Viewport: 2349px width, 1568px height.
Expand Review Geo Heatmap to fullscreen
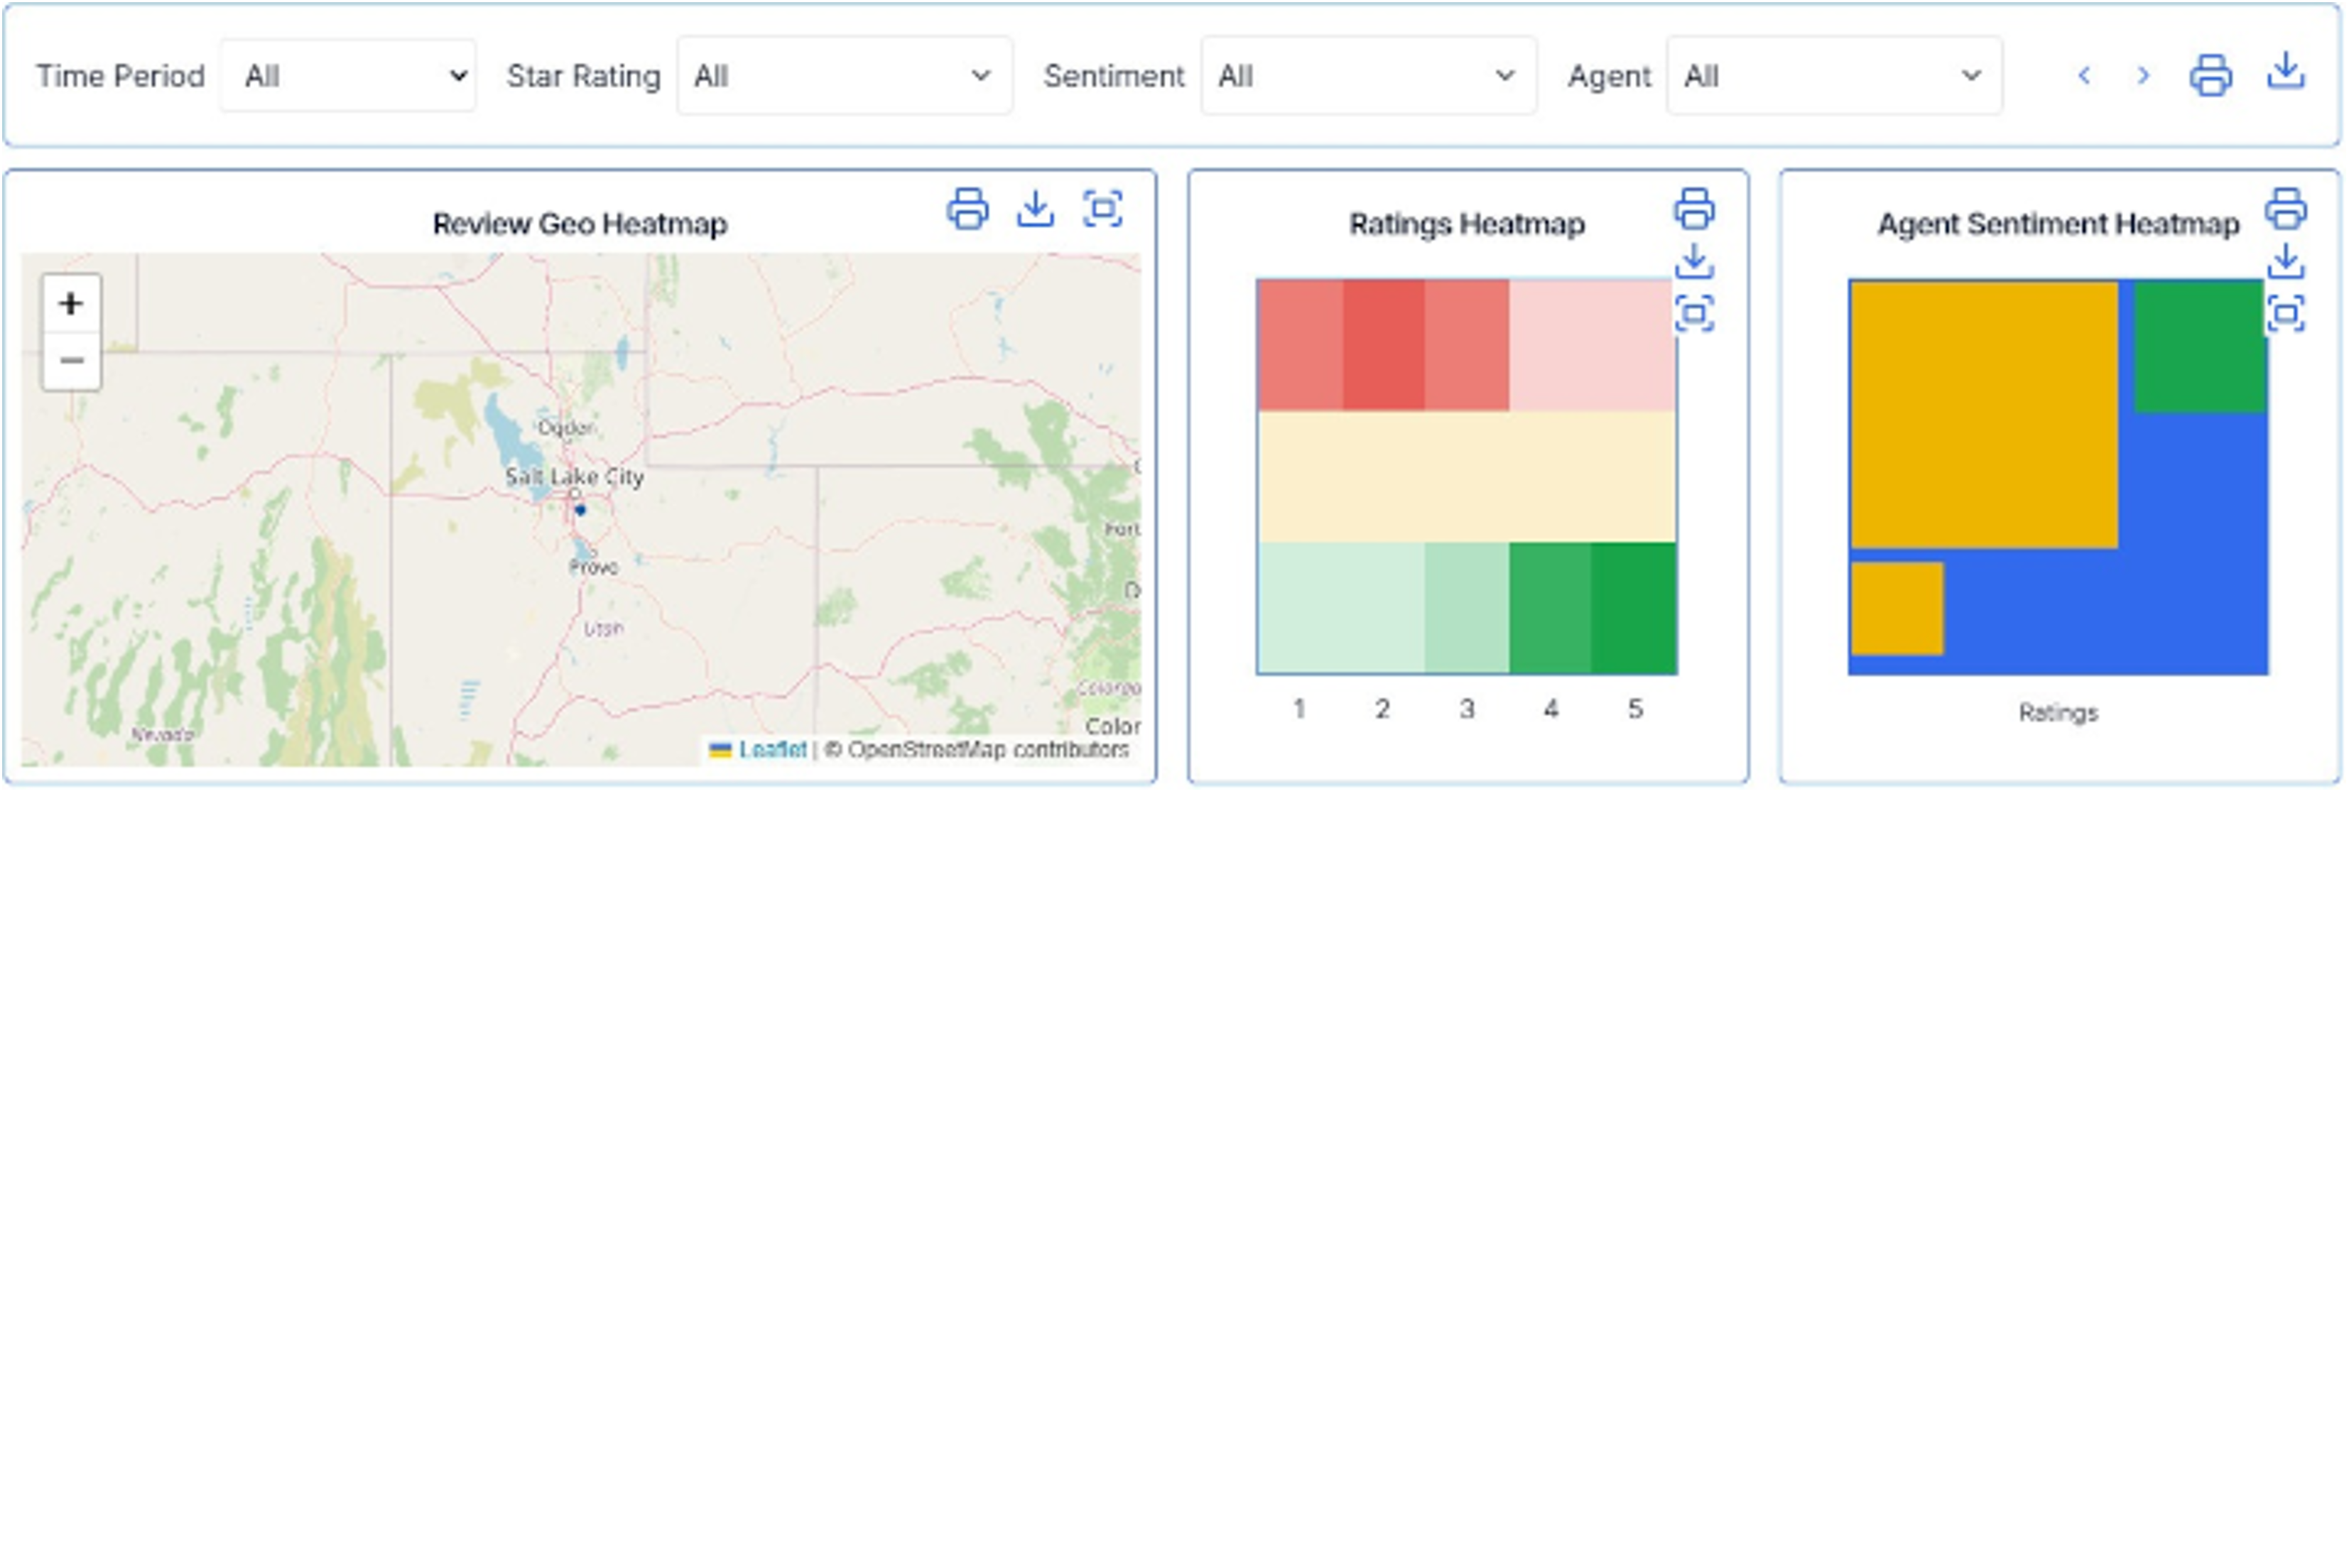pyautogui.click(x=1102, y=209)
